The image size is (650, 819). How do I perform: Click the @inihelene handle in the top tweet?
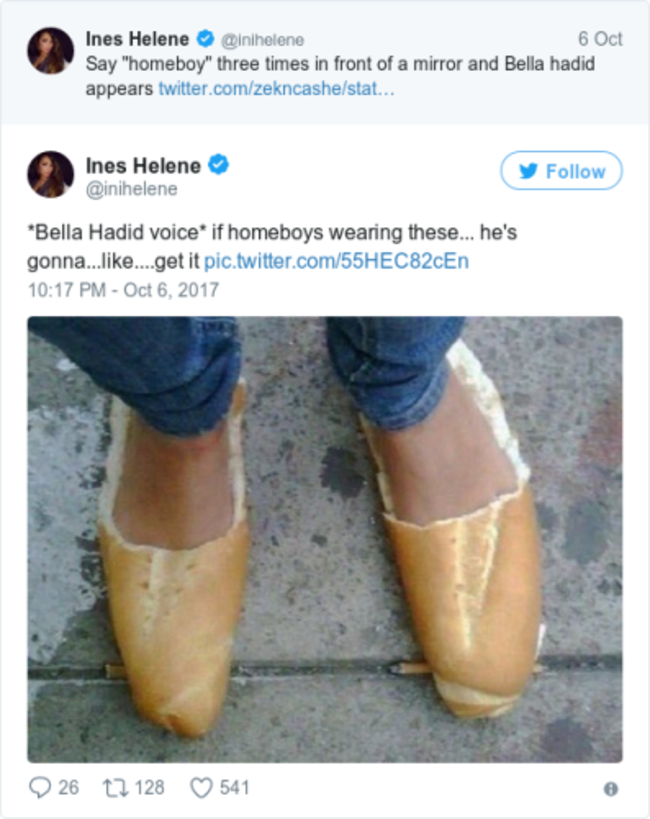[x=262, y=40]
